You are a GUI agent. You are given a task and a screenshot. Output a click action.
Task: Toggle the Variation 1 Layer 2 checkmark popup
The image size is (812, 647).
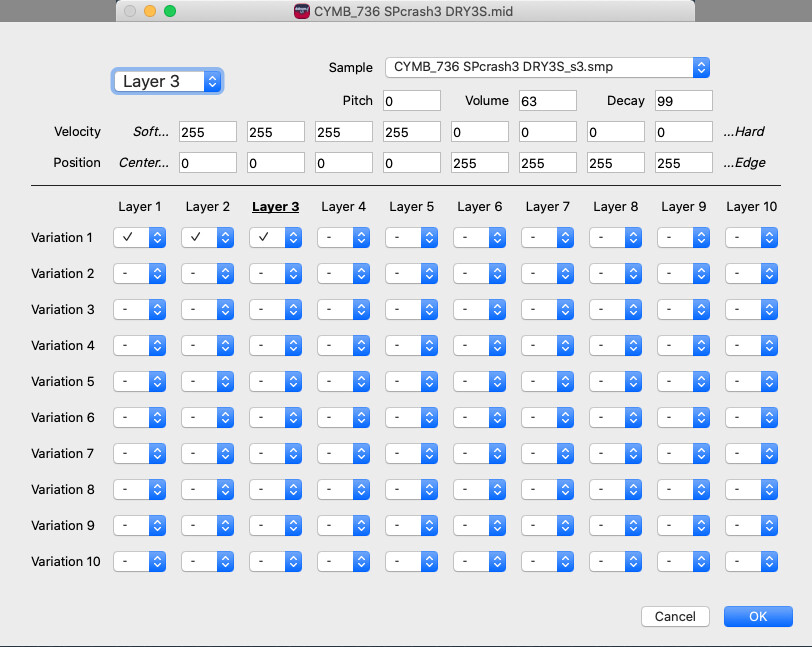click(x=208, y=237)
